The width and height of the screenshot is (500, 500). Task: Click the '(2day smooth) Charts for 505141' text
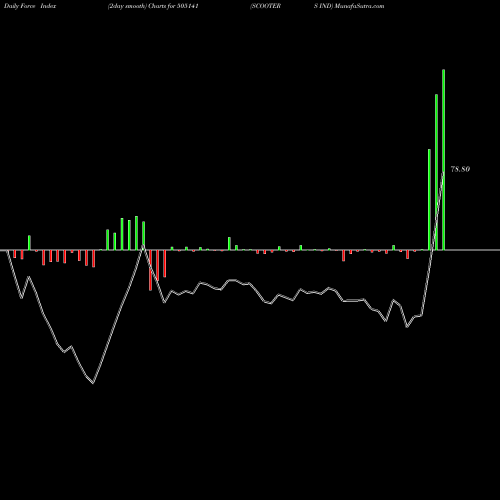tap(153, 6)
